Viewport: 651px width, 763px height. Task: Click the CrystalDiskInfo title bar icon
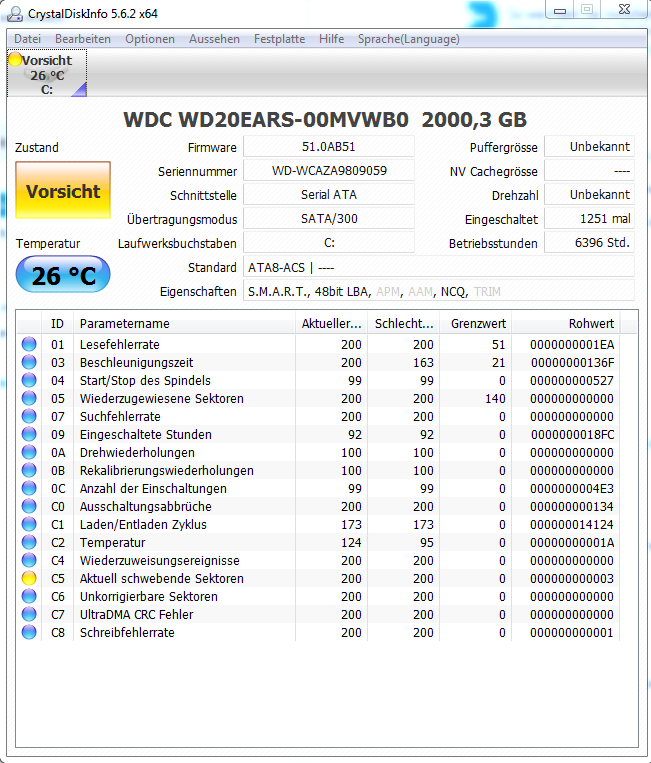pyautogui.click(x=15, y=14)
